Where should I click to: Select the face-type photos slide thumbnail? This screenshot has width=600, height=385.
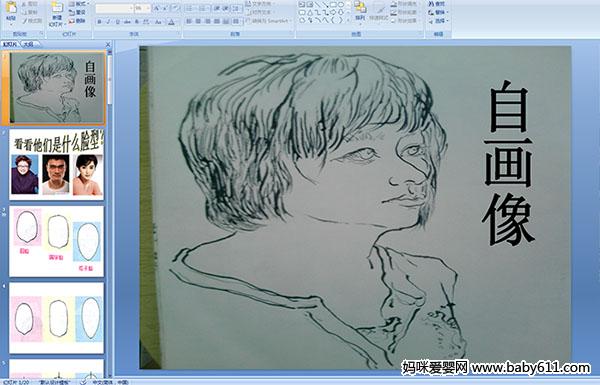pyautogui.click(x=57, y=165)
